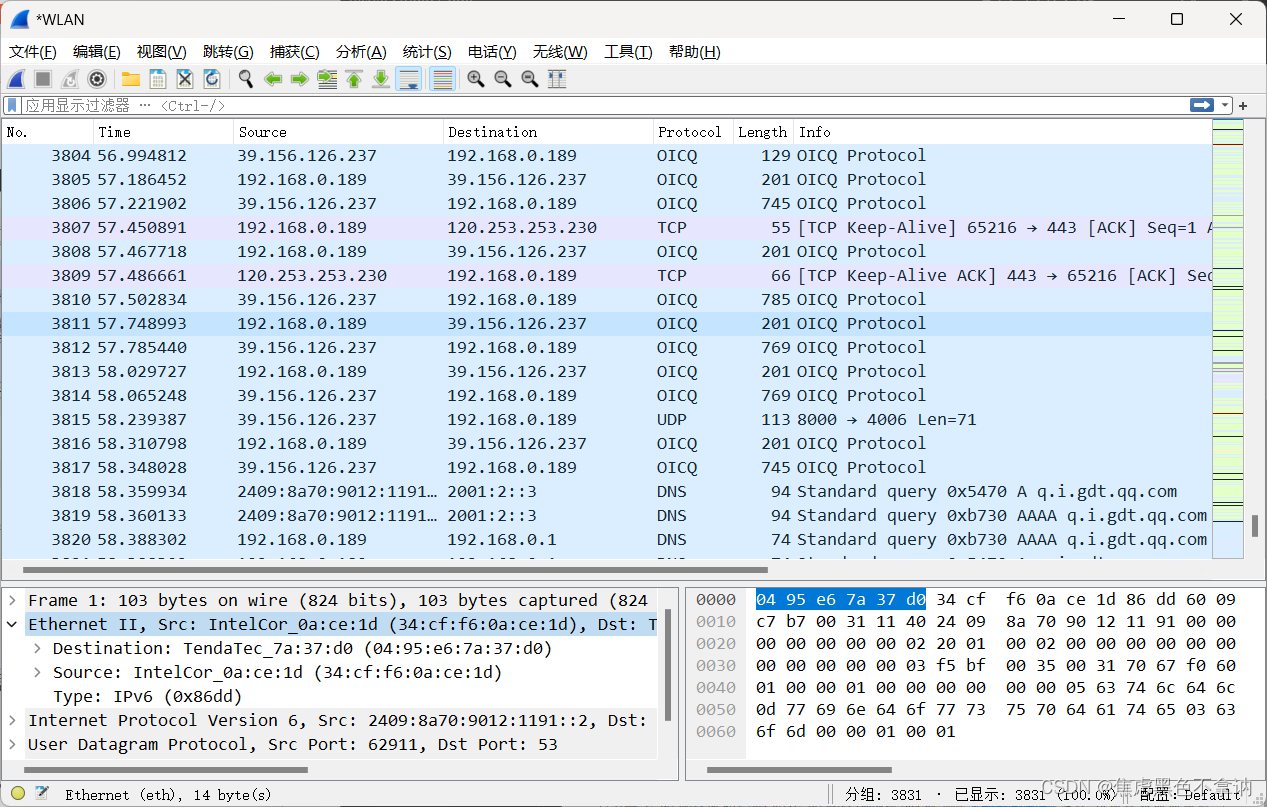1267x807 pixels.
Task: Open display filter history dropdown
Action: click(1225, 105)
